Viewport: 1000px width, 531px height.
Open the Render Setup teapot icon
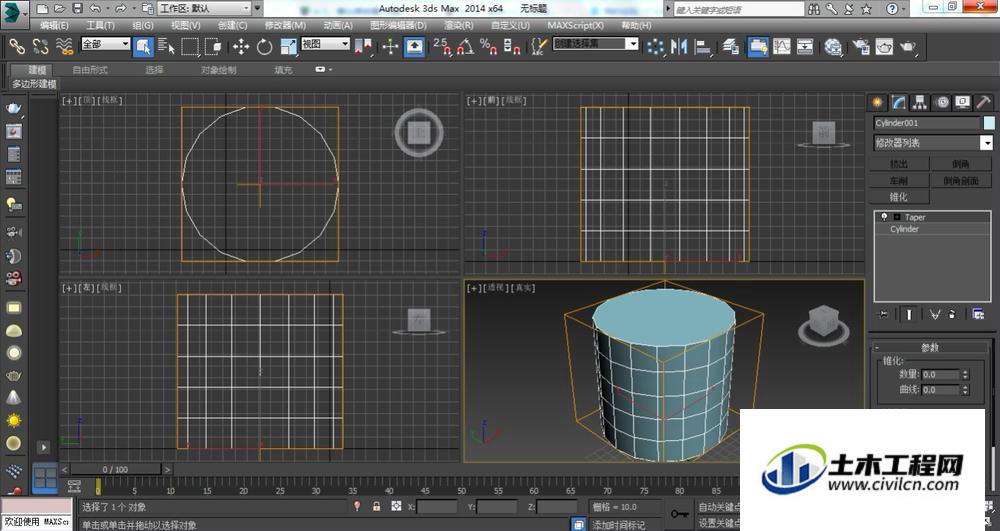coord(861,47)
